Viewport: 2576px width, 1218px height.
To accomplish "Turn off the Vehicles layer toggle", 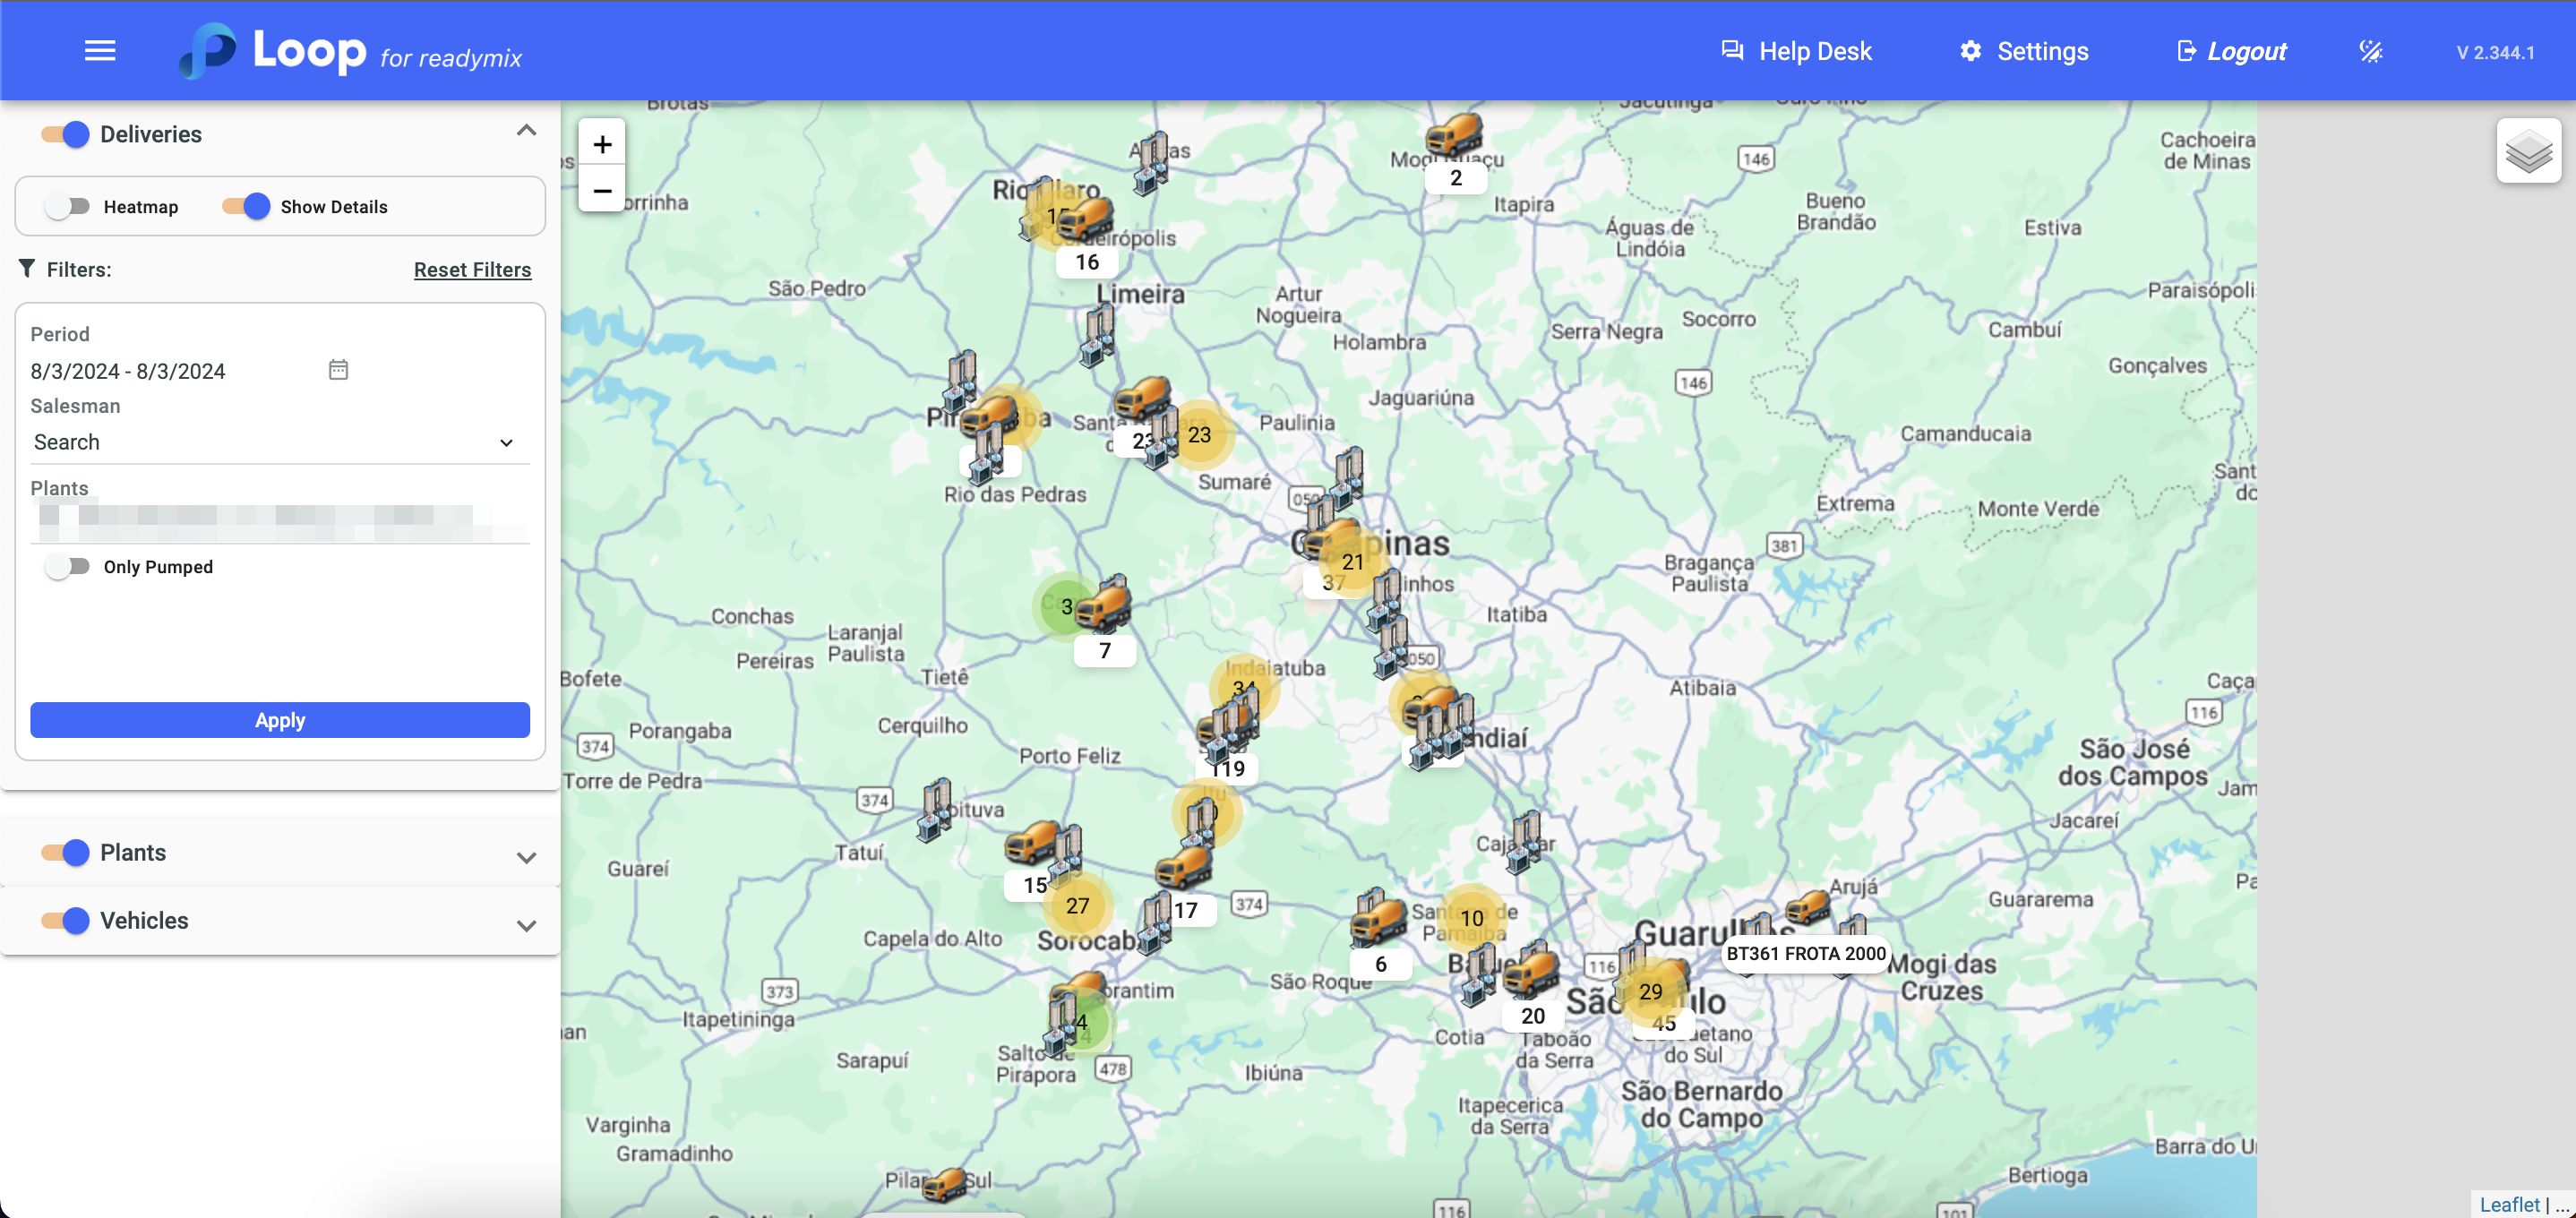I will 66,921.
